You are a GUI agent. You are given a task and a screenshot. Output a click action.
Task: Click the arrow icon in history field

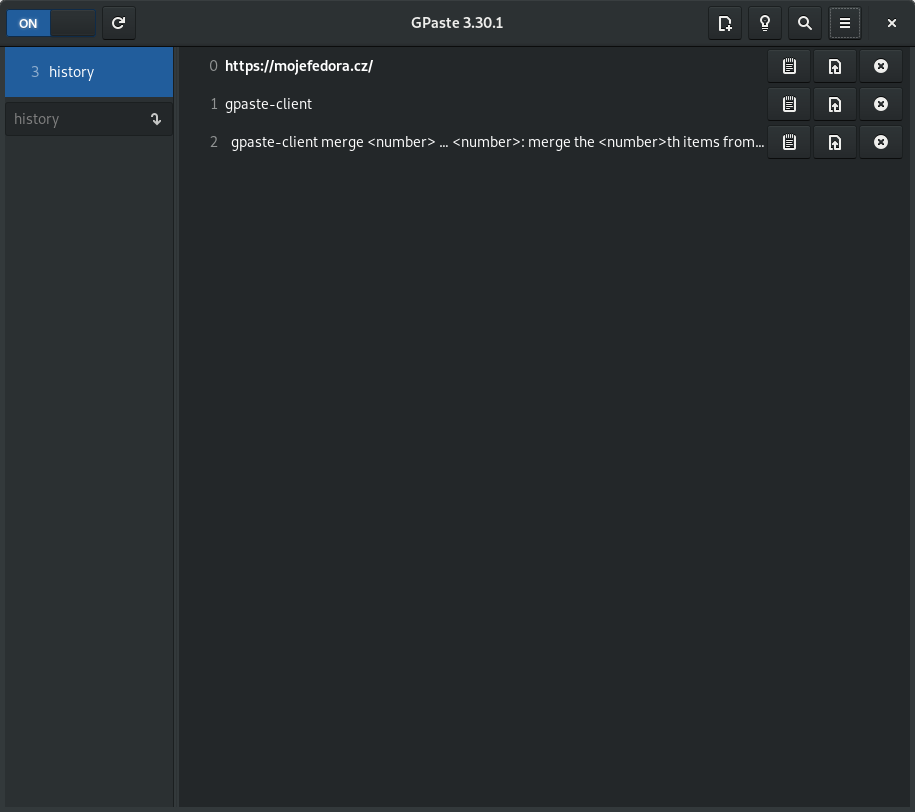pos(156,119)
